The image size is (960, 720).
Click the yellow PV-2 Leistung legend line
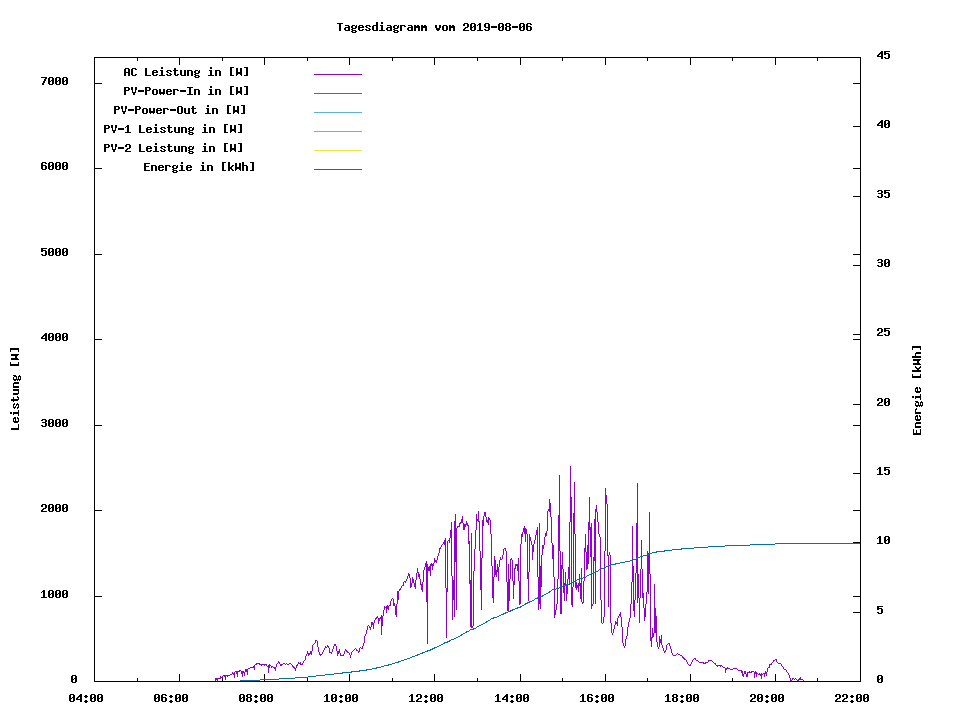tap(337, 150)
